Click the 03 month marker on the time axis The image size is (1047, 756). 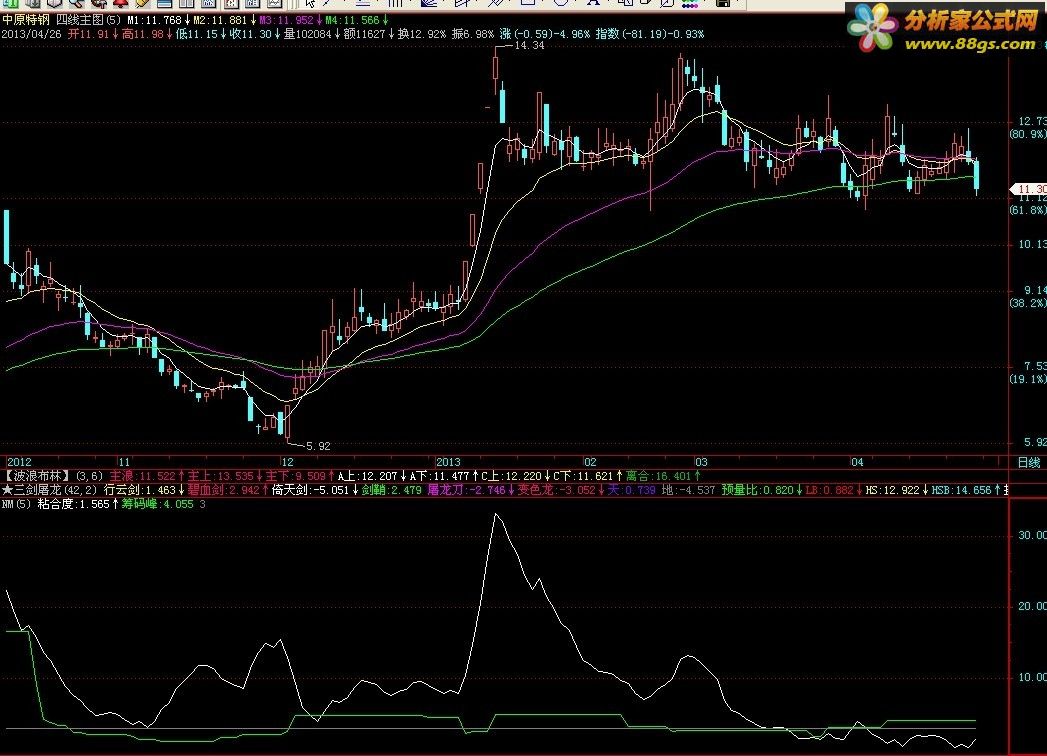(x=700, y=461)
